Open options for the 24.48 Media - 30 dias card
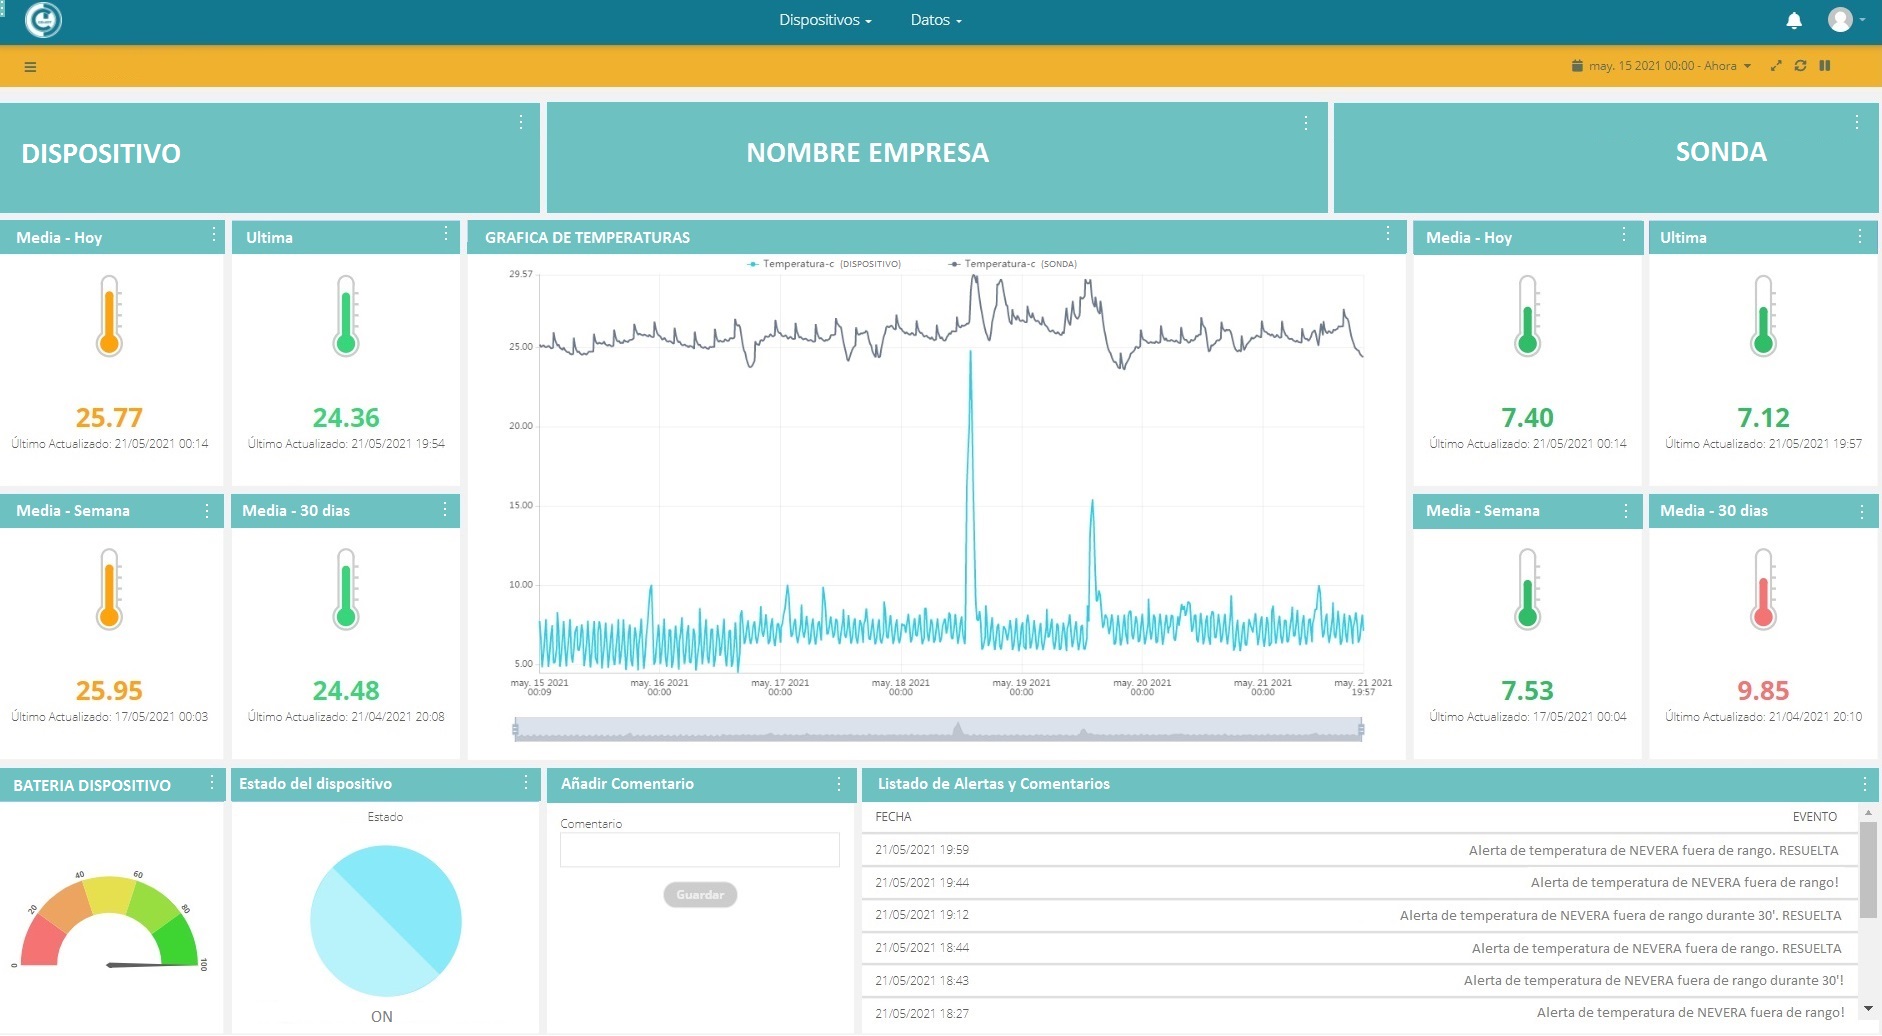Image resolution: width=1882 pixels, height=1036 pixels. [445, 510]
